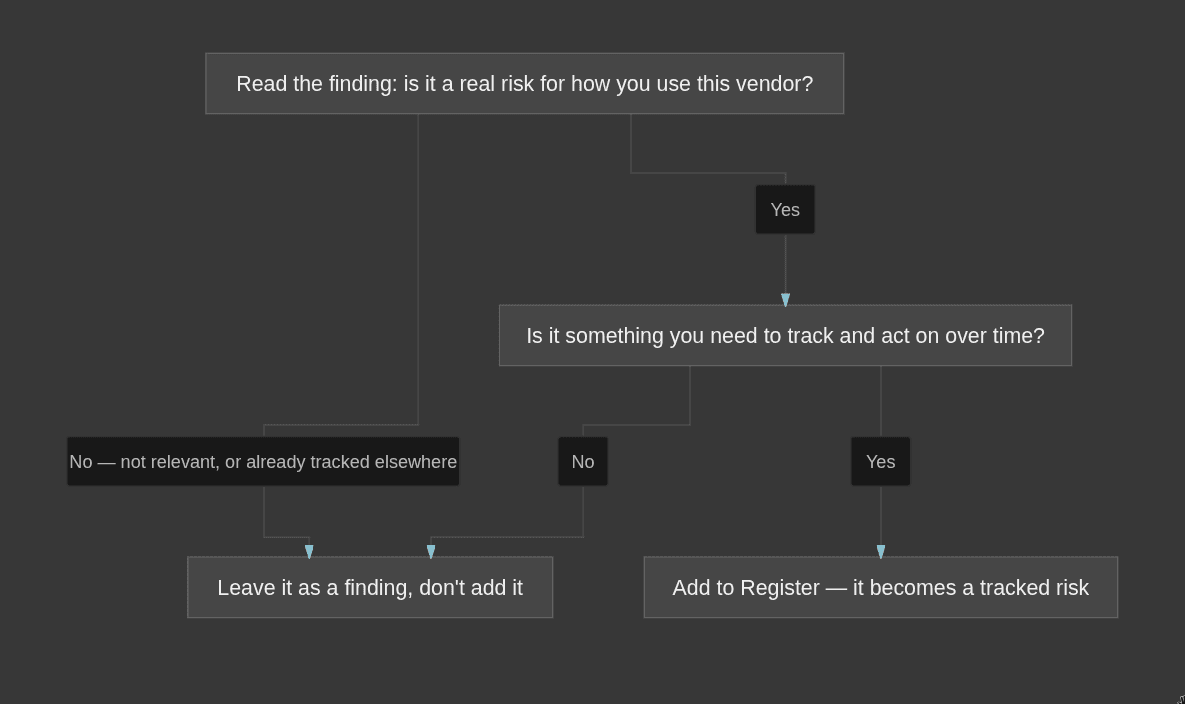Viewport: 1185px width, 704px height.
Task: Click the arrowhead entering 'Add to Register' box
Action: [880, 552]
